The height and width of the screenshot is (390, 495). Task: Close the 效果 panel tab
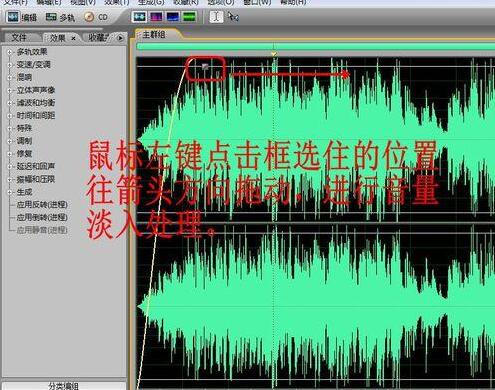(73, 38)
